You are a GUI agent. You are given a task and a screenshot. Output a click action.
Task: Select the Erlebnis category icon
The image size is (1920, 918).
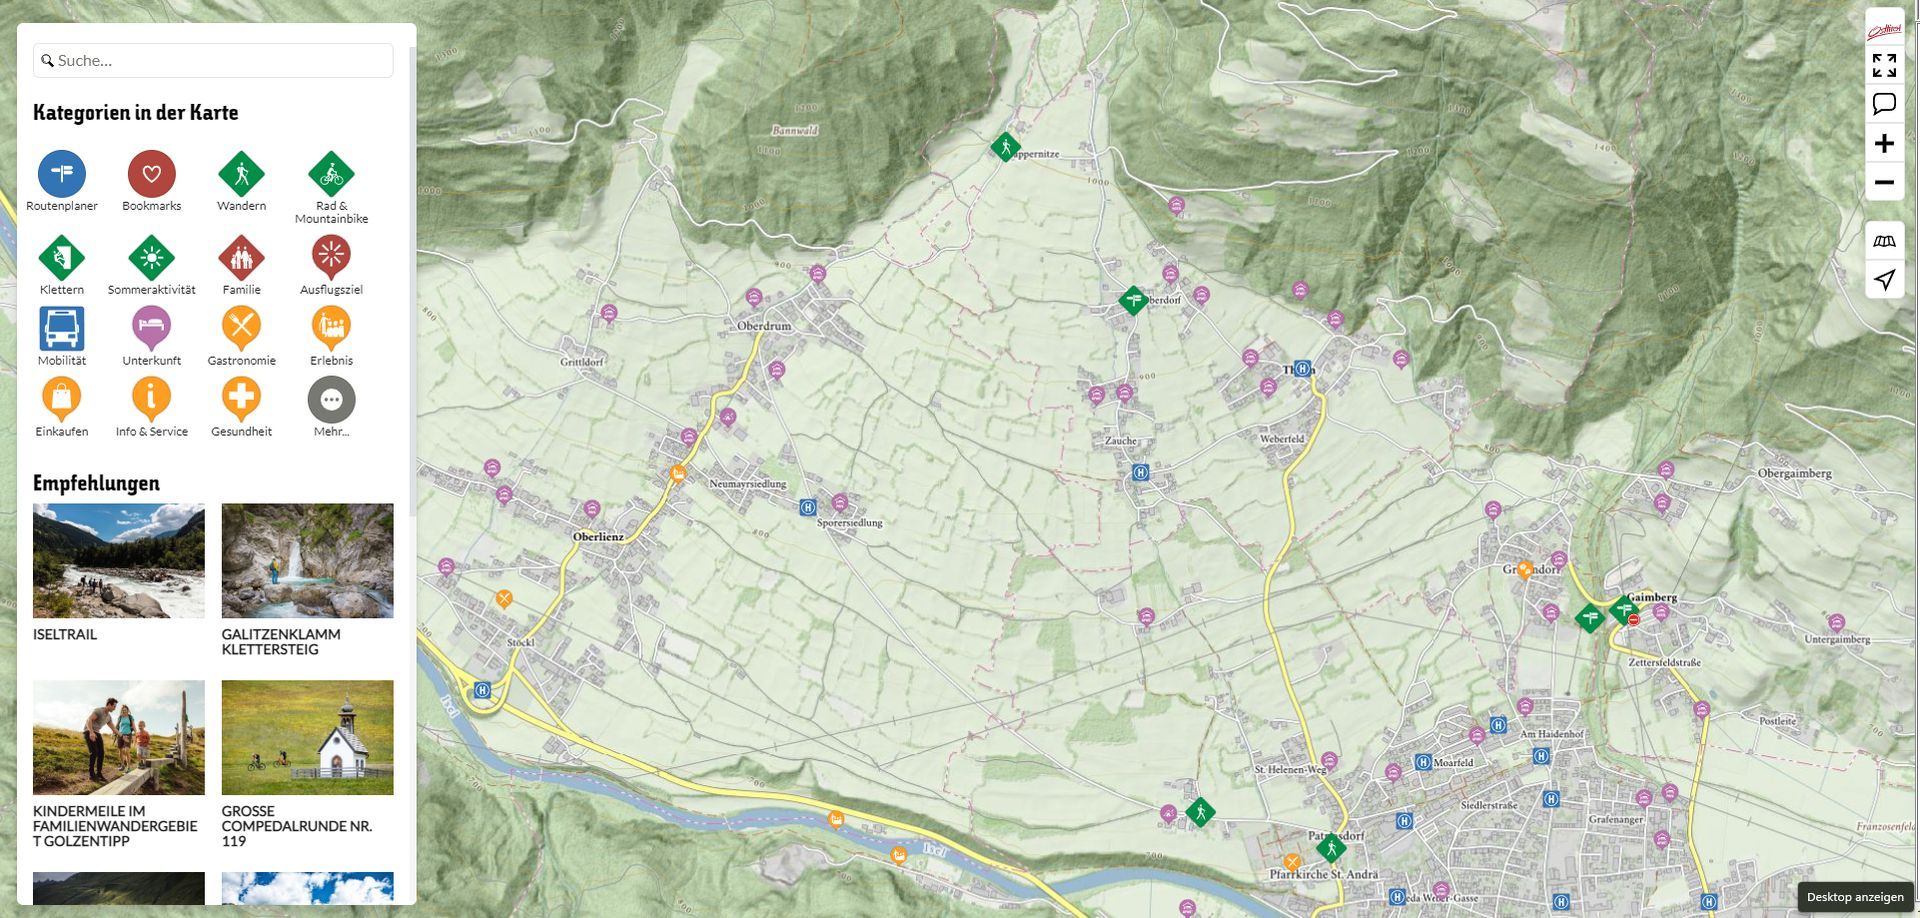click(331, 328)
